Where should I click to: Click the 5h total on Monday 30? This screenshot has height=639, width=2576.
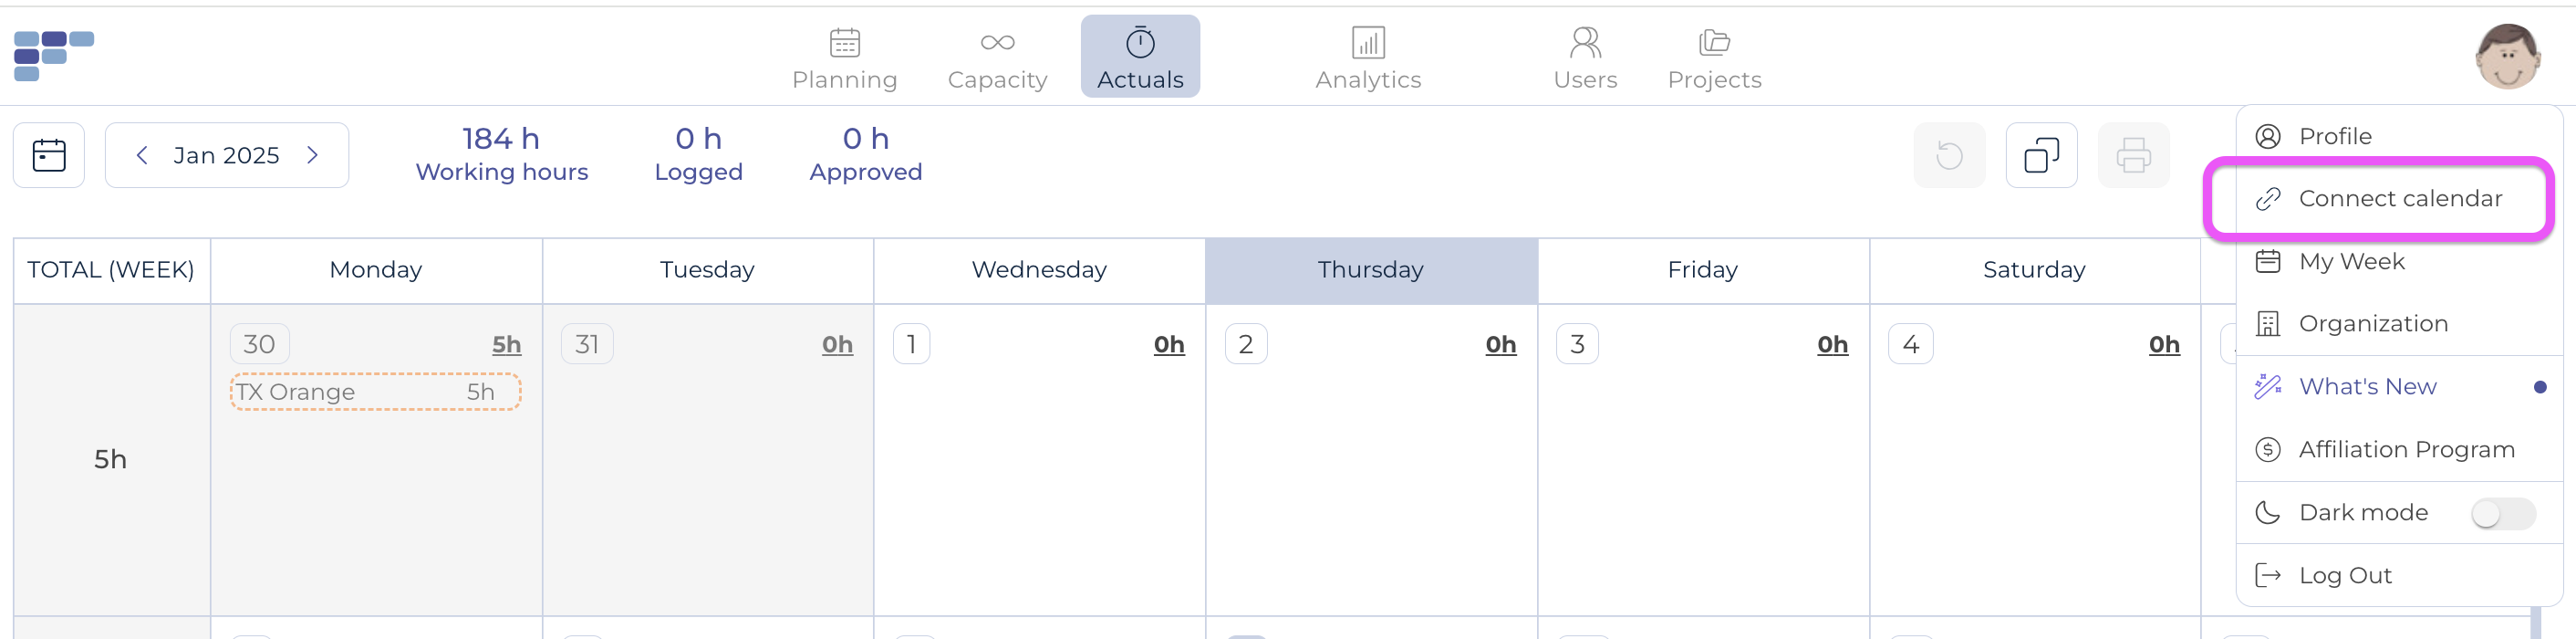click(x=506, y=345)
